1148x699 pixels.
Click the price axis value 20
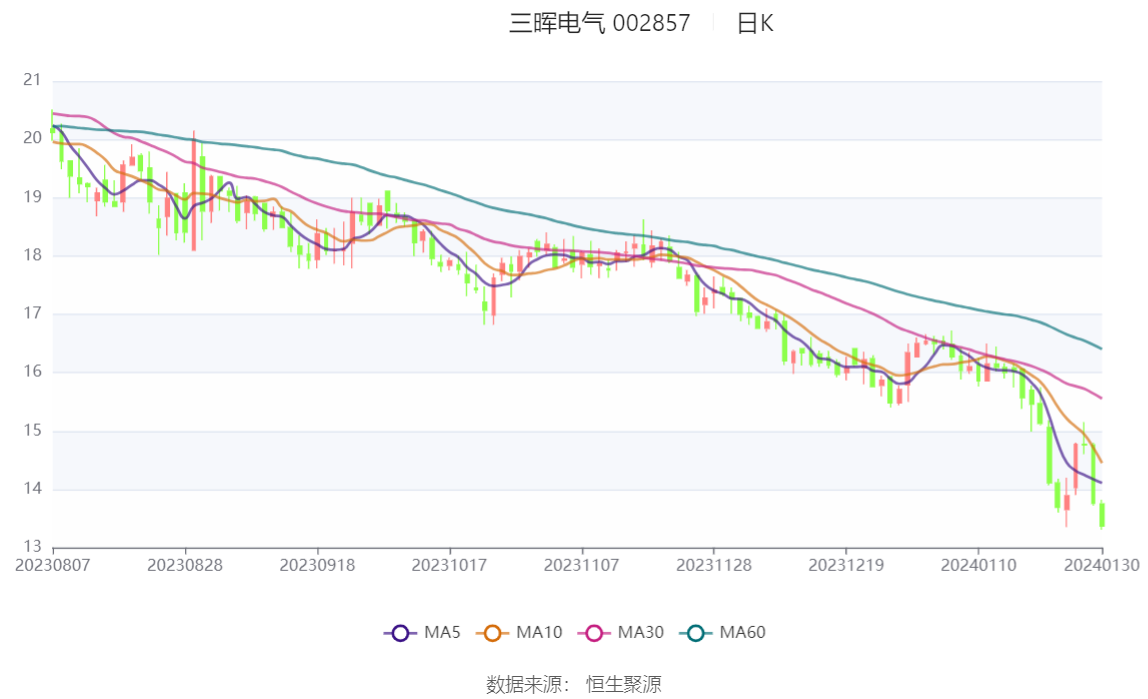32,138
